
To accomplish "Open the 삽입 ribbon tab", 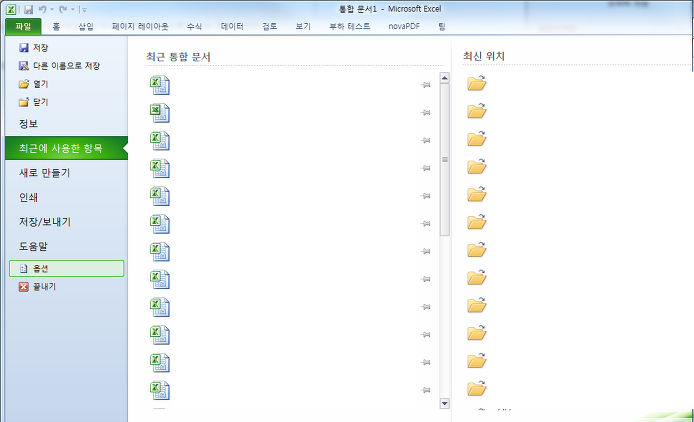I will 86,27.
